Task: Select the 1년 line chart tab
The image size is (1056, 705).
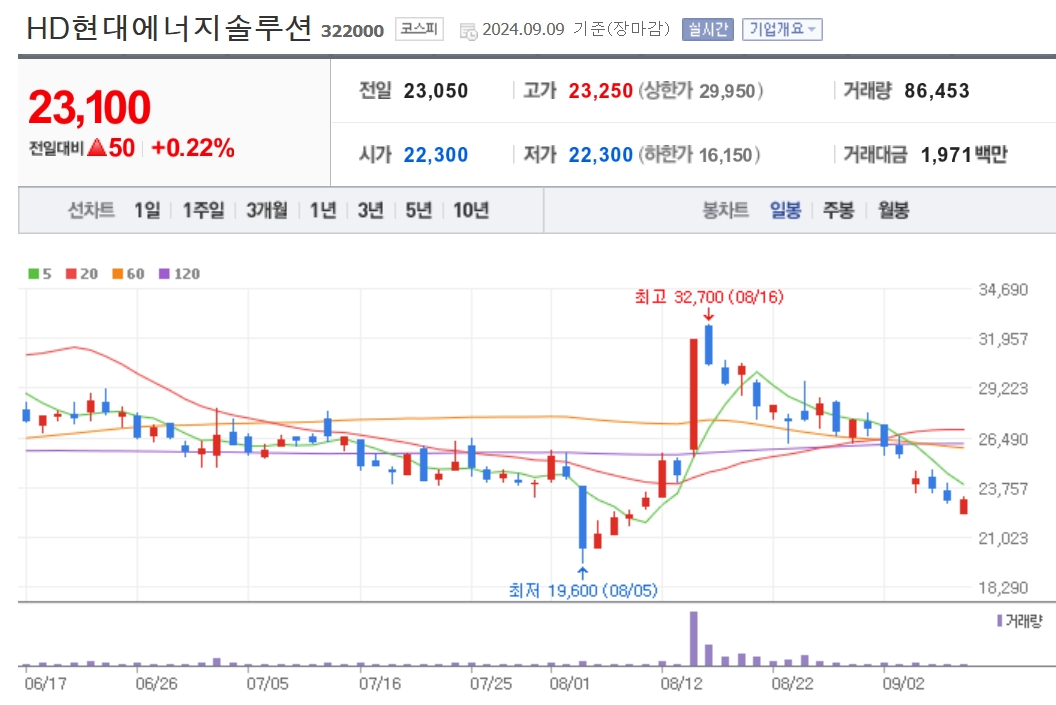Action: coord(323,210)
